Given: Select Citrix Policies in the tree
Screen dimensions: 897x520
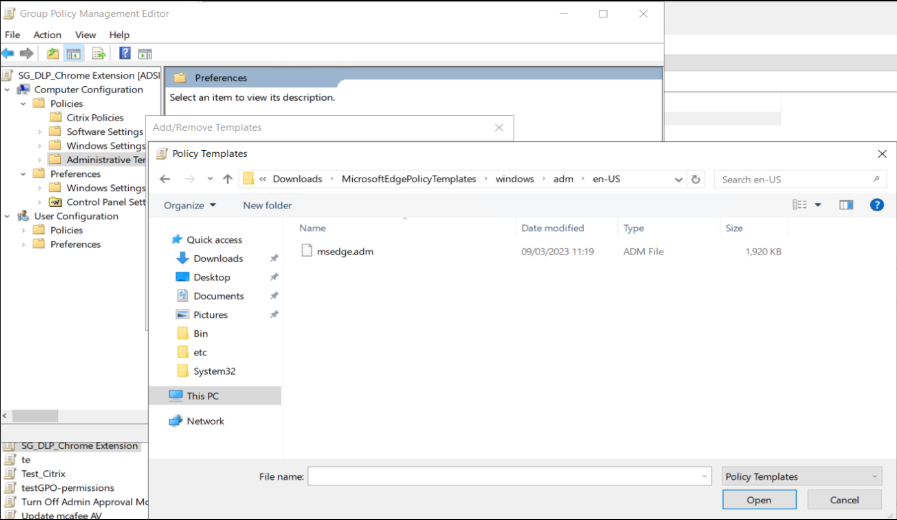Looking at the screenshot, I should [94, 118].
